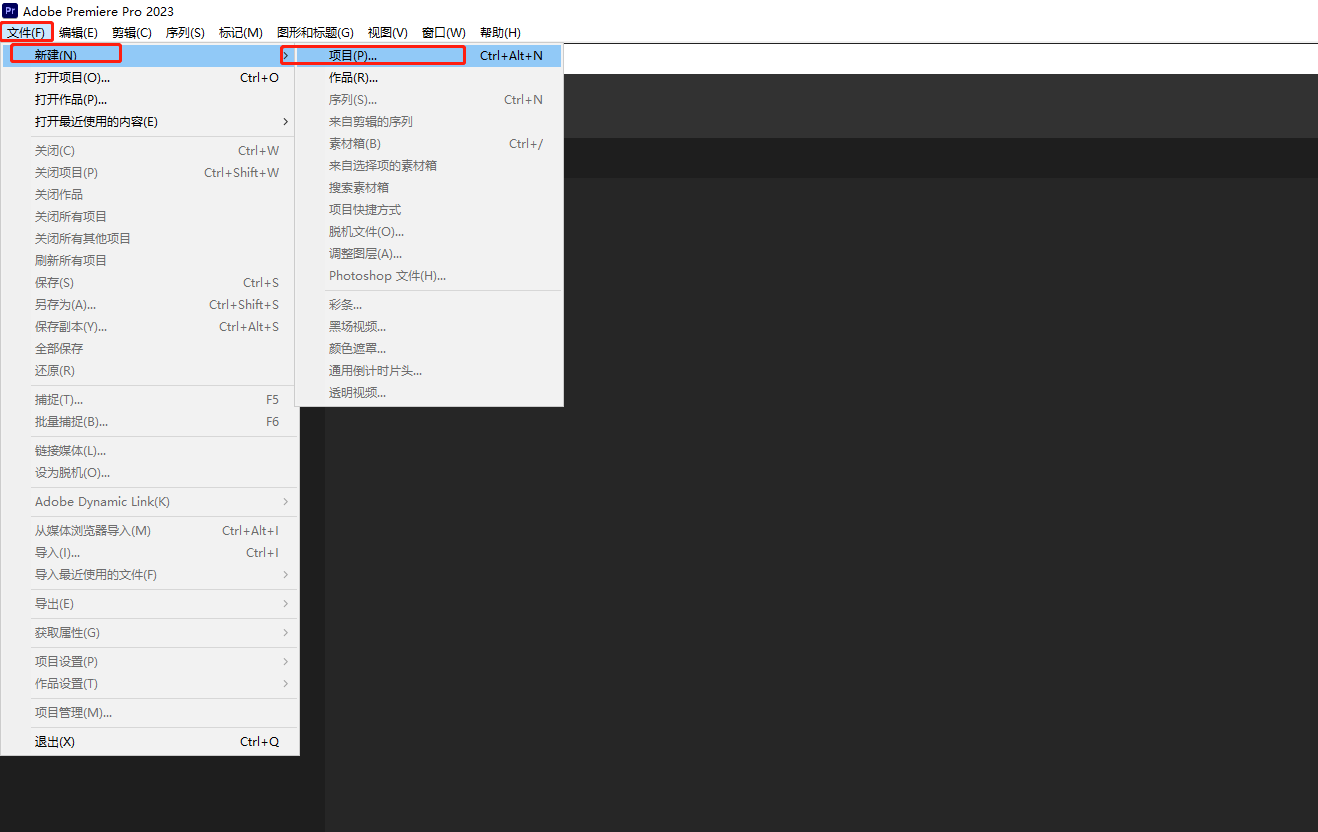The image size is (1318, 832).
Task: Open the 图形和标题(G) menu
Action: click(x=315, y=33)
